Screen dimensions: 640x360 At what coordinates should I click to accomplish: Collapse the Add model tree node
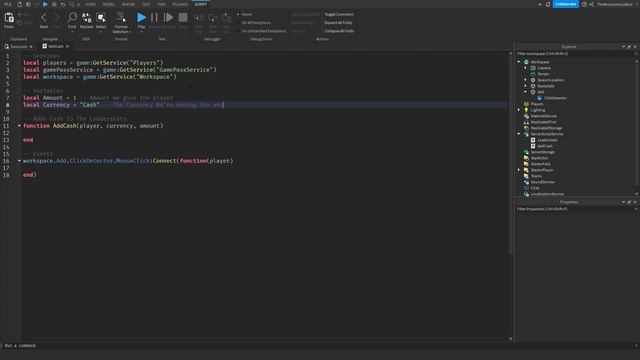point(525,92)
